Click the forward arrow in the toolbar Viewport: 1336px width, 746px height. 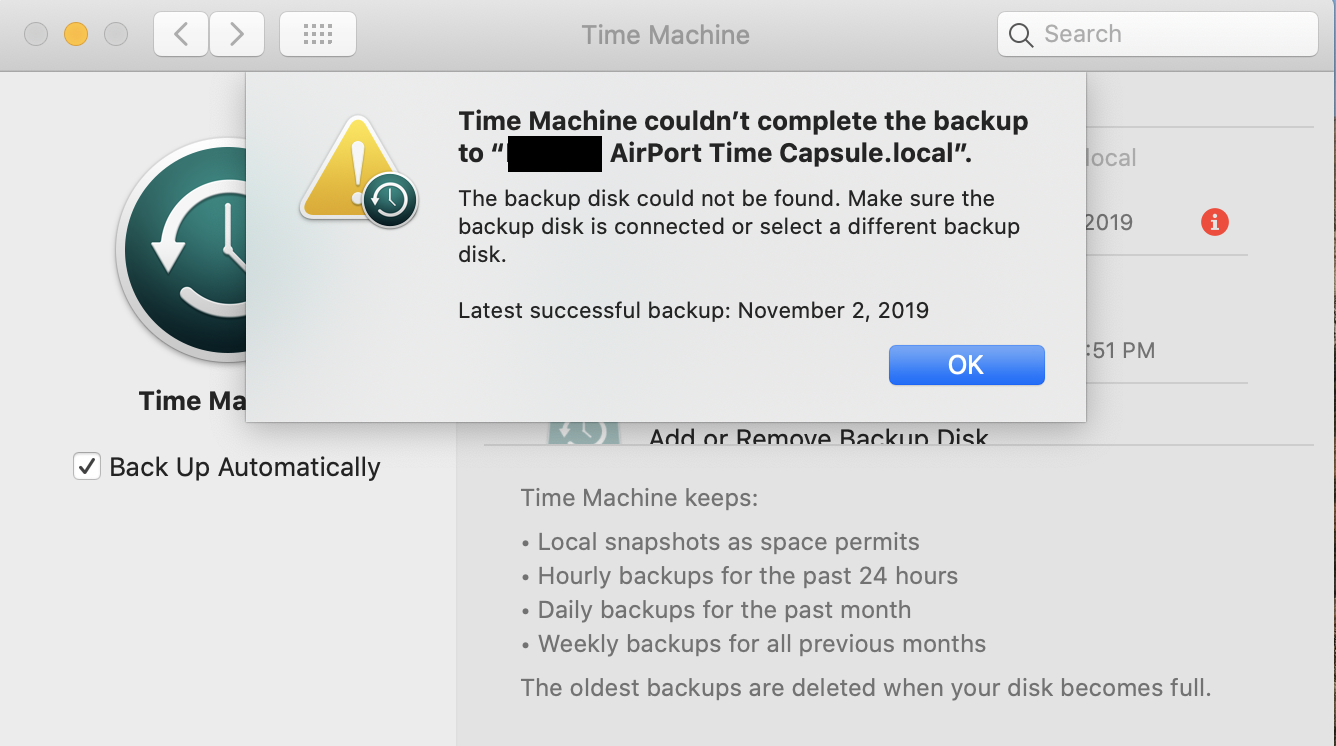coord(237,33)
